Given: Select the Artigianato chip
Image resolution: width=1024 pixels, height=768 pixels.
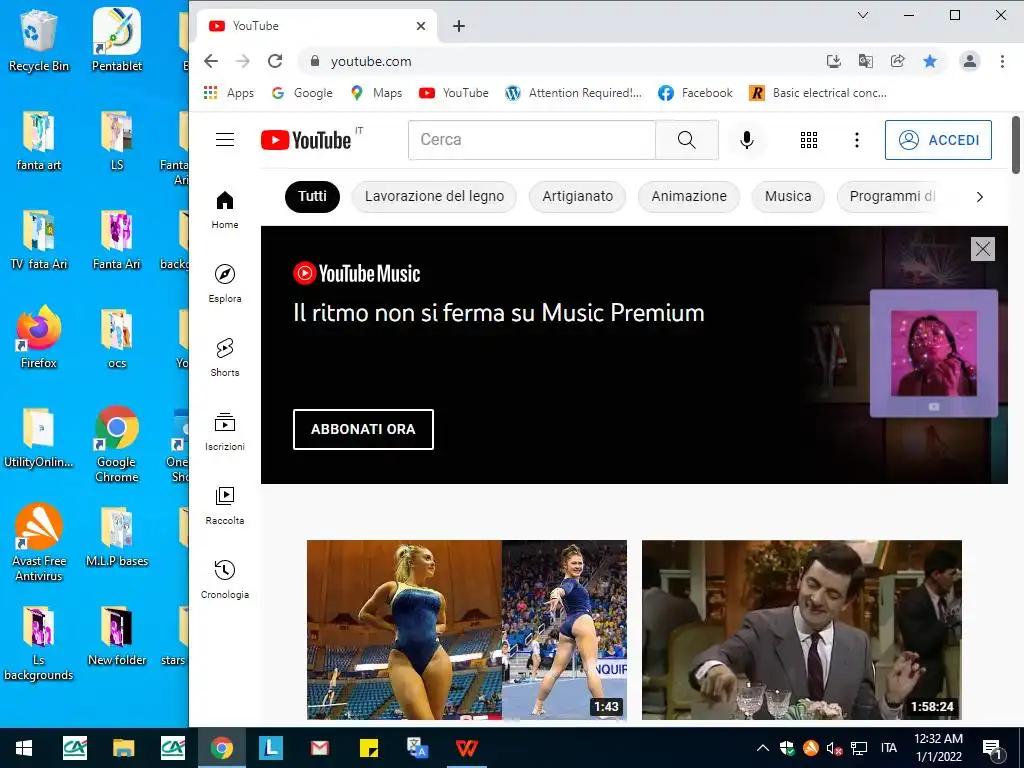Looking at the screenshot, I should point(577,197).
